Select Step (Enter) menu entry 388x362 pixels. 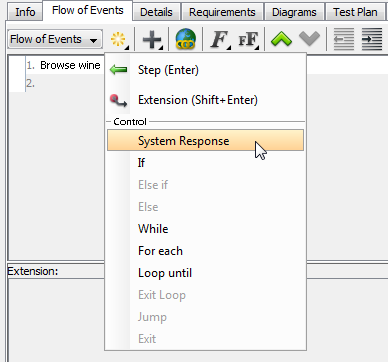coord(205,70)
